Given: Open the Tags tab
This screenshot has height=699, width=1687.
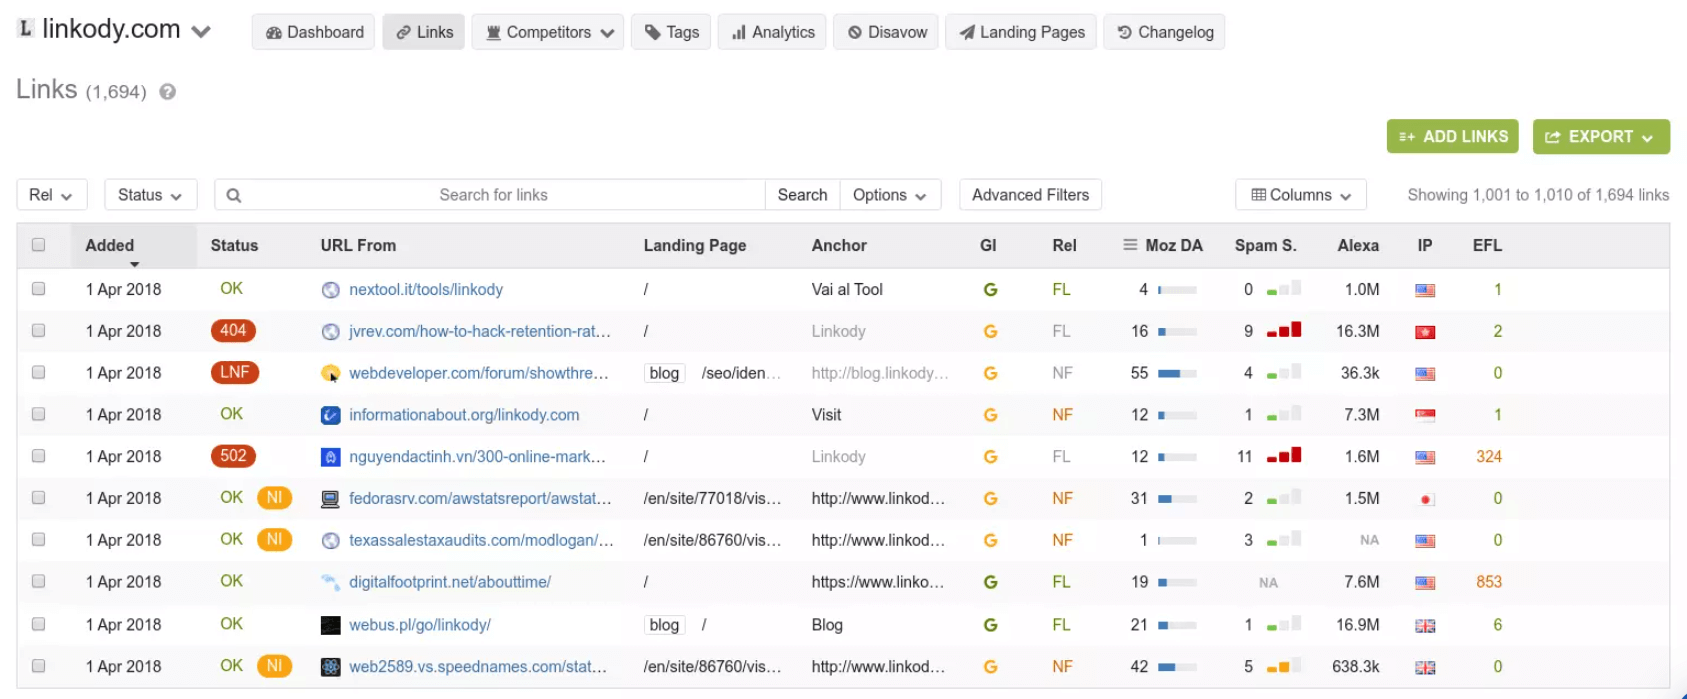Looking at the screenshot, I should click(x=671, y=32).
